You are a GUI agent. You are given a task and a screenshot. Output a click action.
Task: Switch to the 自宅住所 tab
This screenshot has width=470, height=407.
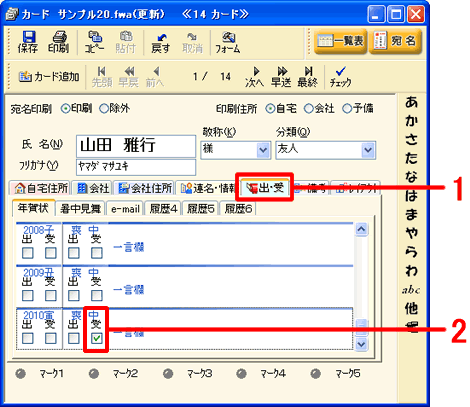[40, 188]
